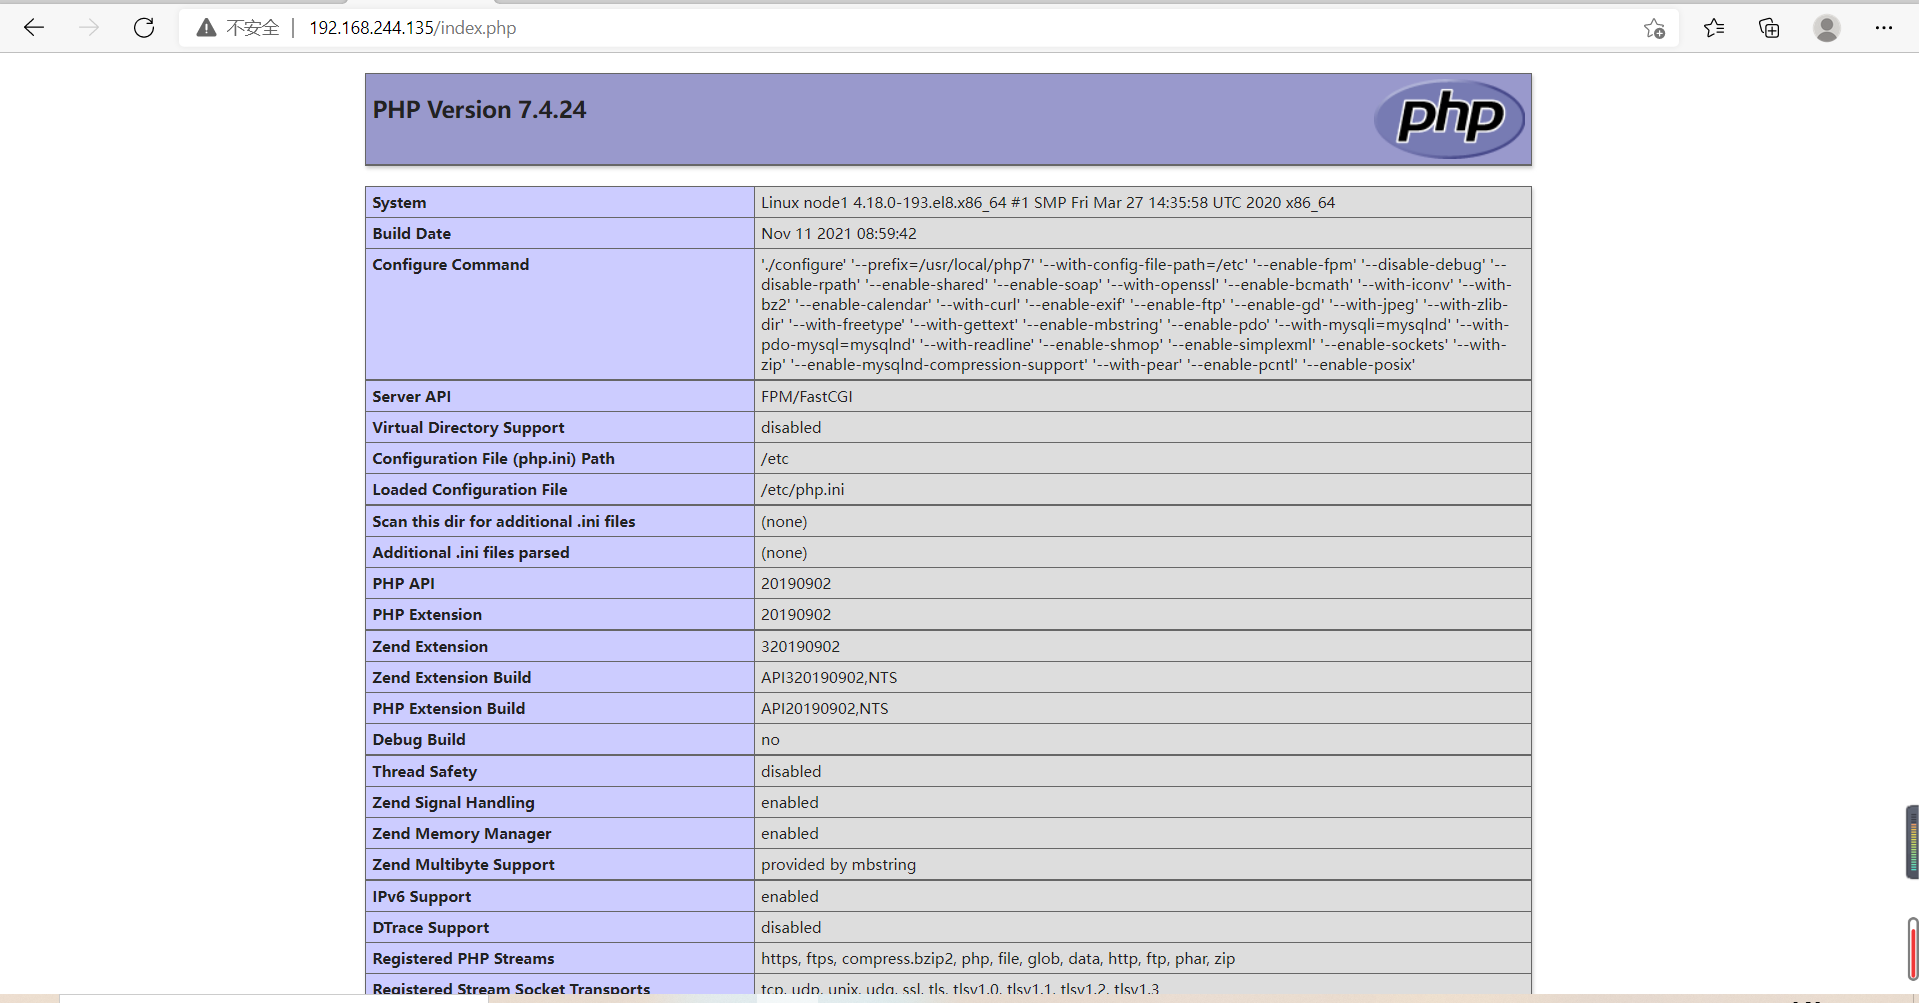Open the Collections icon
This screenshot has width=1919, height=1003.
pyautogui.click(x=1769, y=28)
